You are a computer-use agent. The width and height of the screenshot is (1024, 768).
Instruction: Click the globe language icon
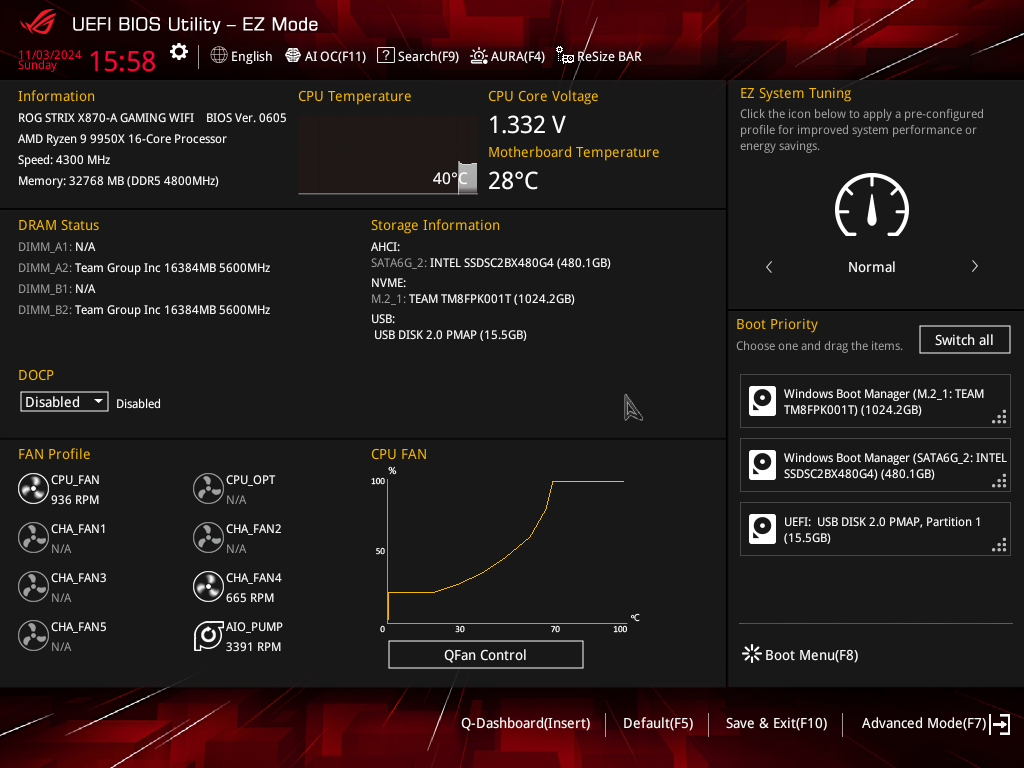click(219, 56)
